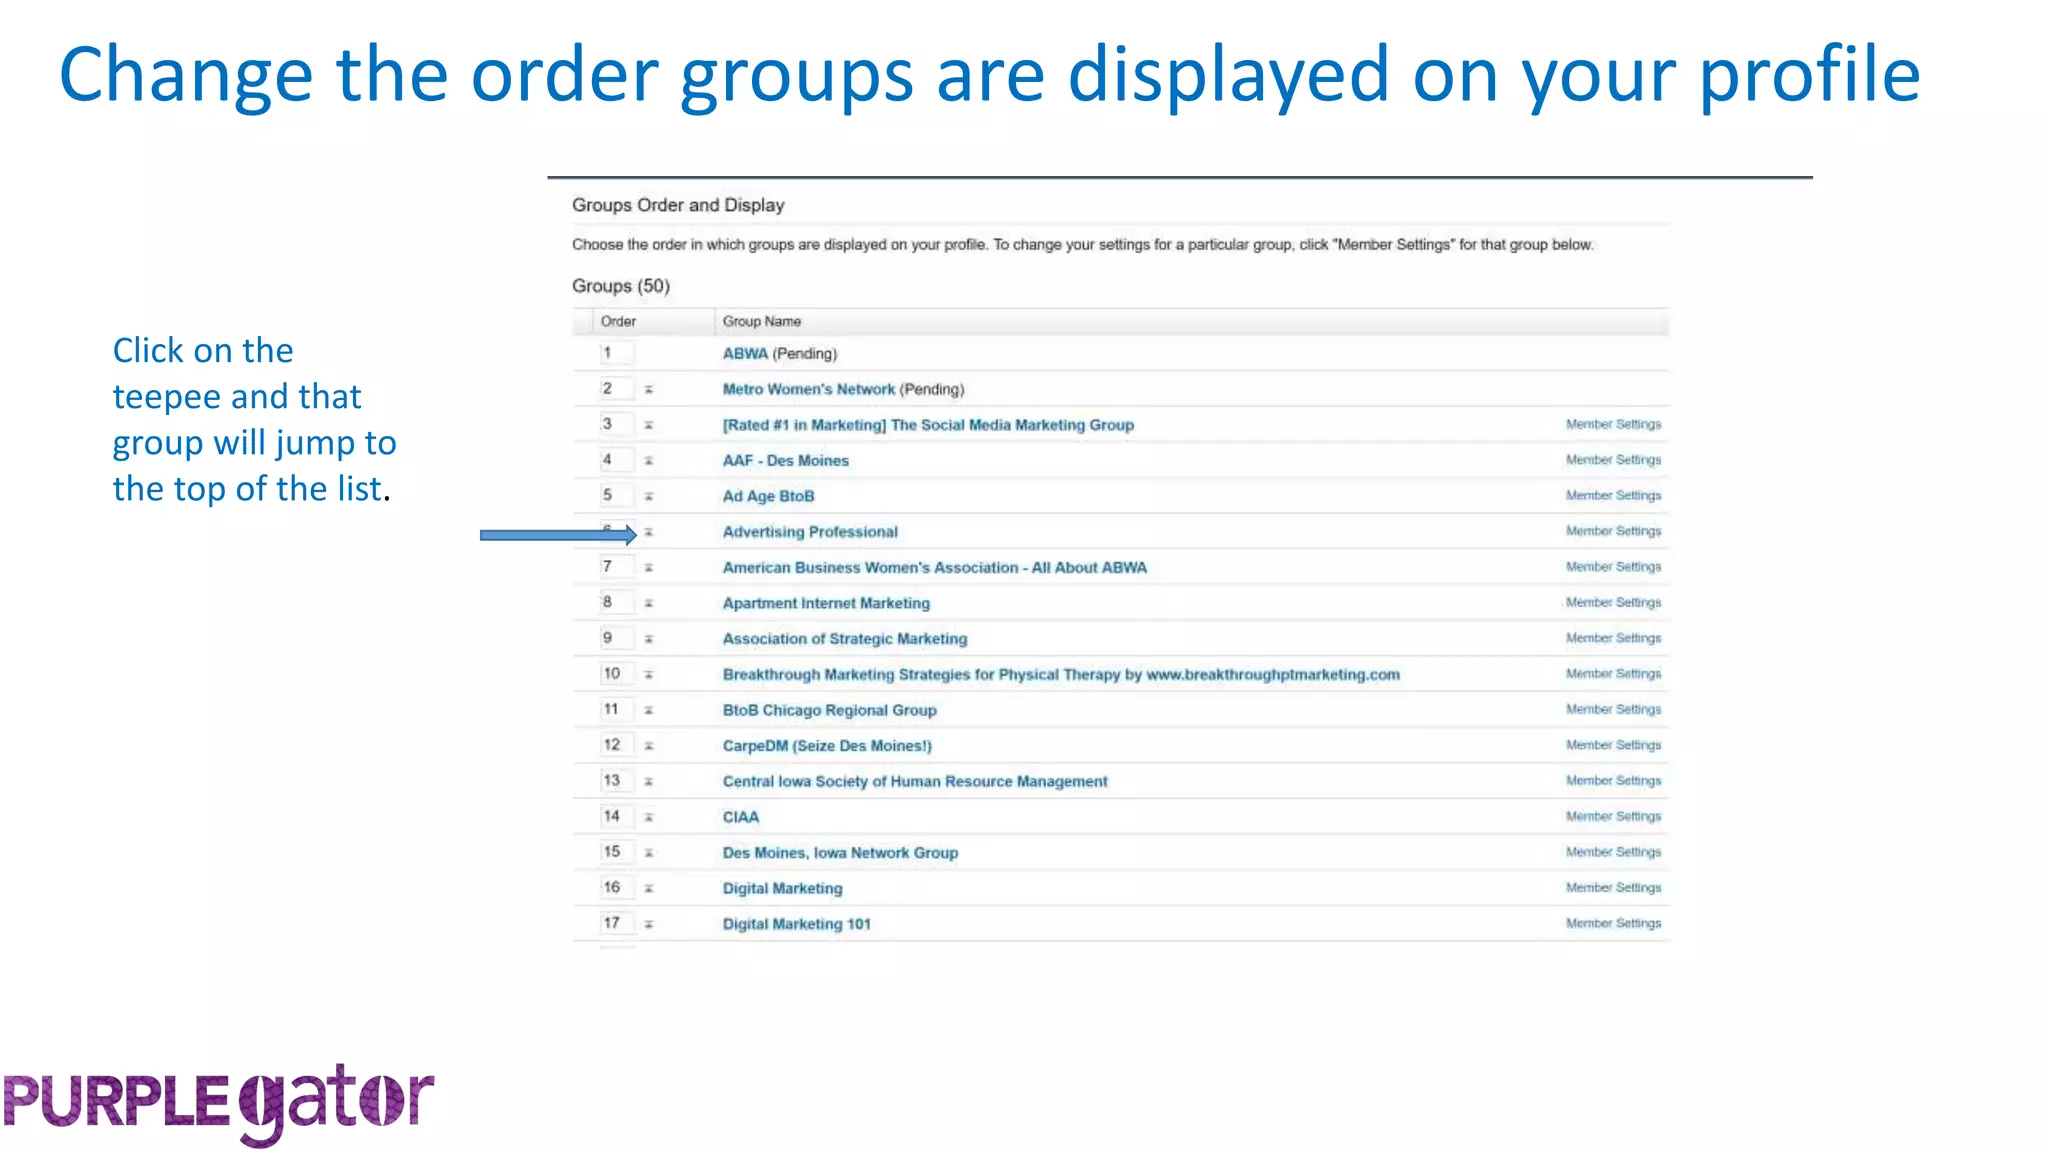Open CarpeDM (Seize Des Moines!) group
This screenshot has height=1152, width=2048.
827,746
